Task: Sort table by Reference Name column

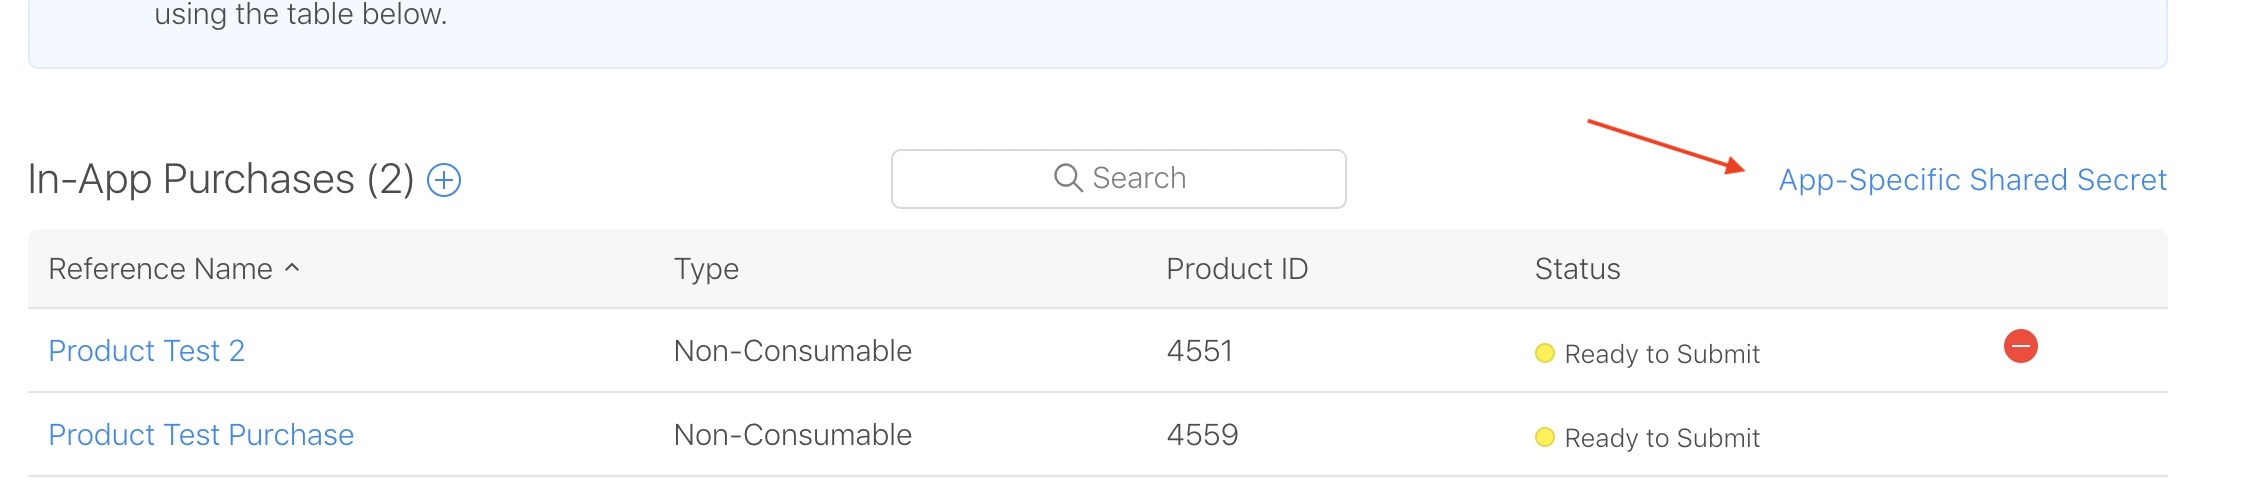Action: coord(160,269)
